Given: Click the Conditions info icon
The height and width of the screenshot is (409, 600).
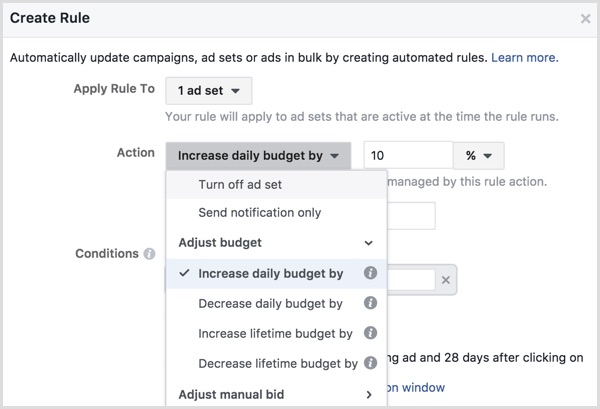Looking at the screenshot, I should (x=149, y=254).
